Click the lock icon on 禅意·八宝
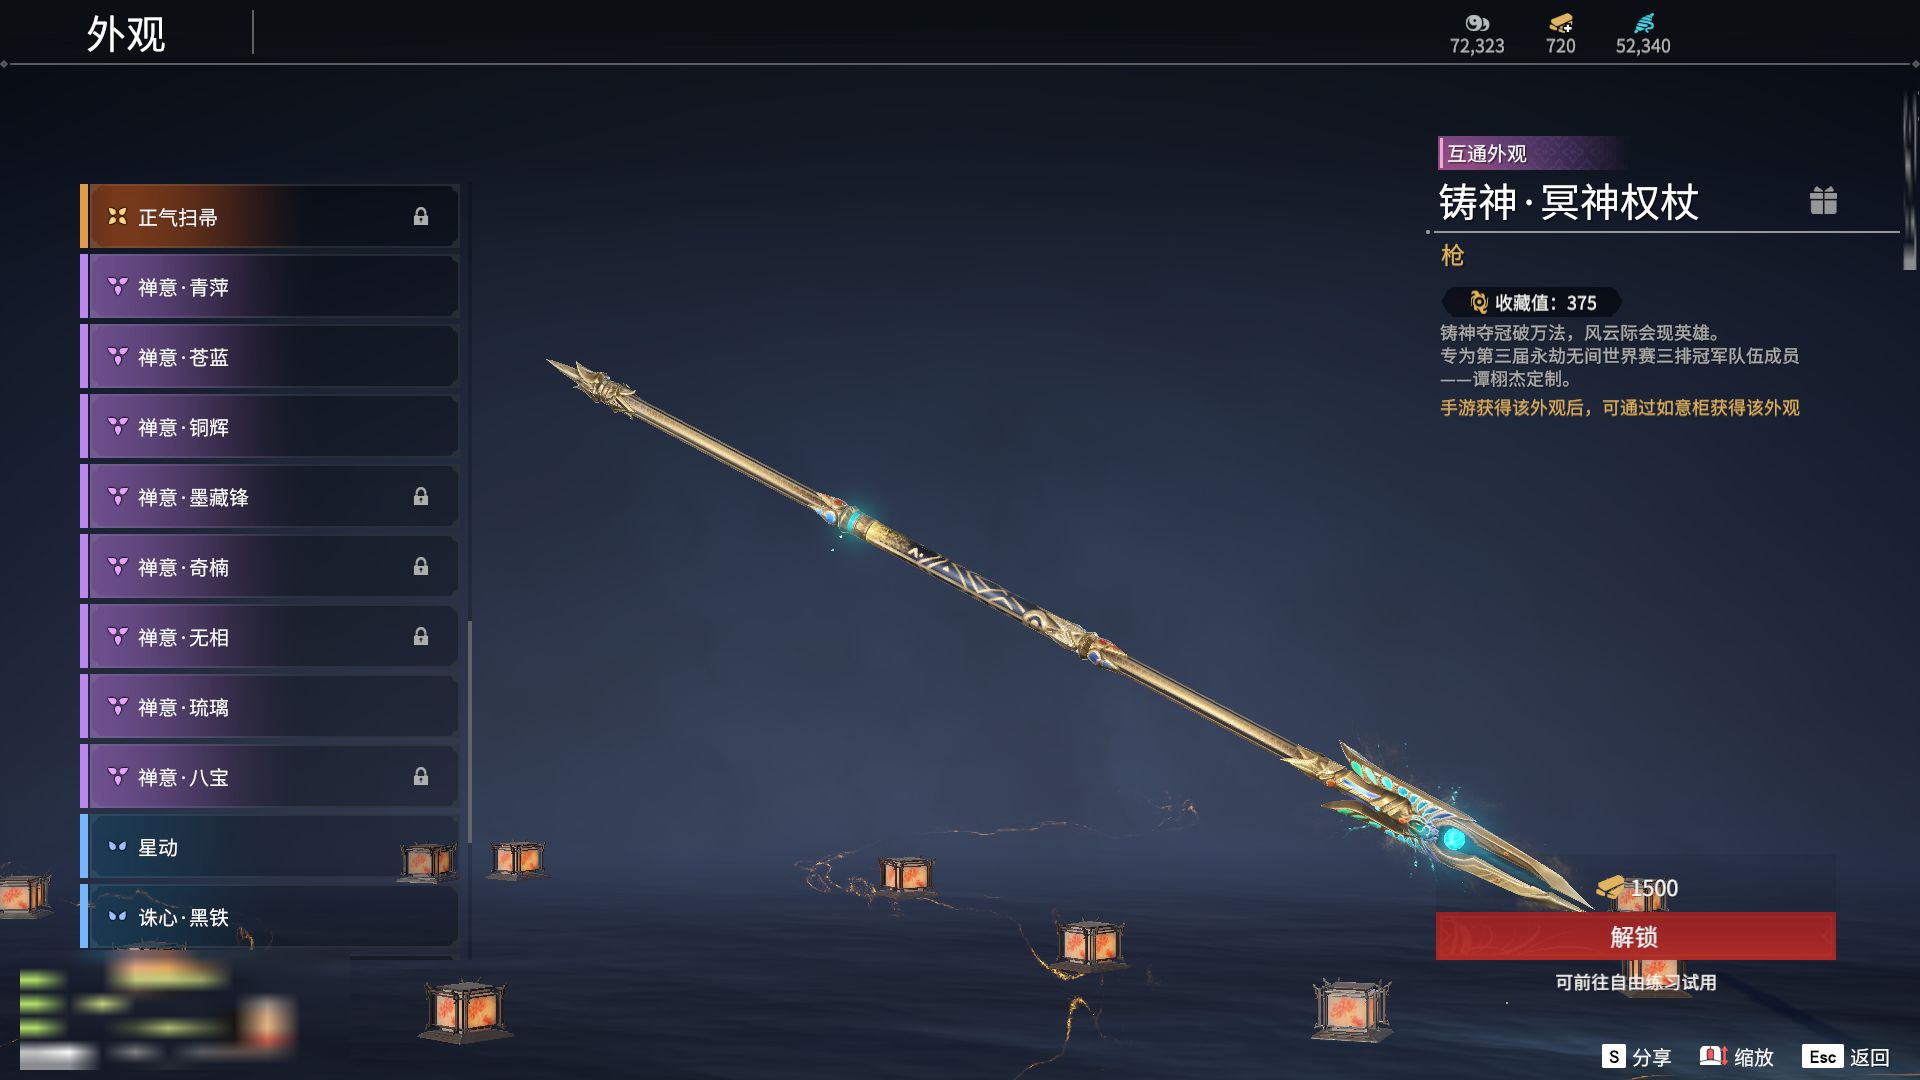 tap(421, 777)
